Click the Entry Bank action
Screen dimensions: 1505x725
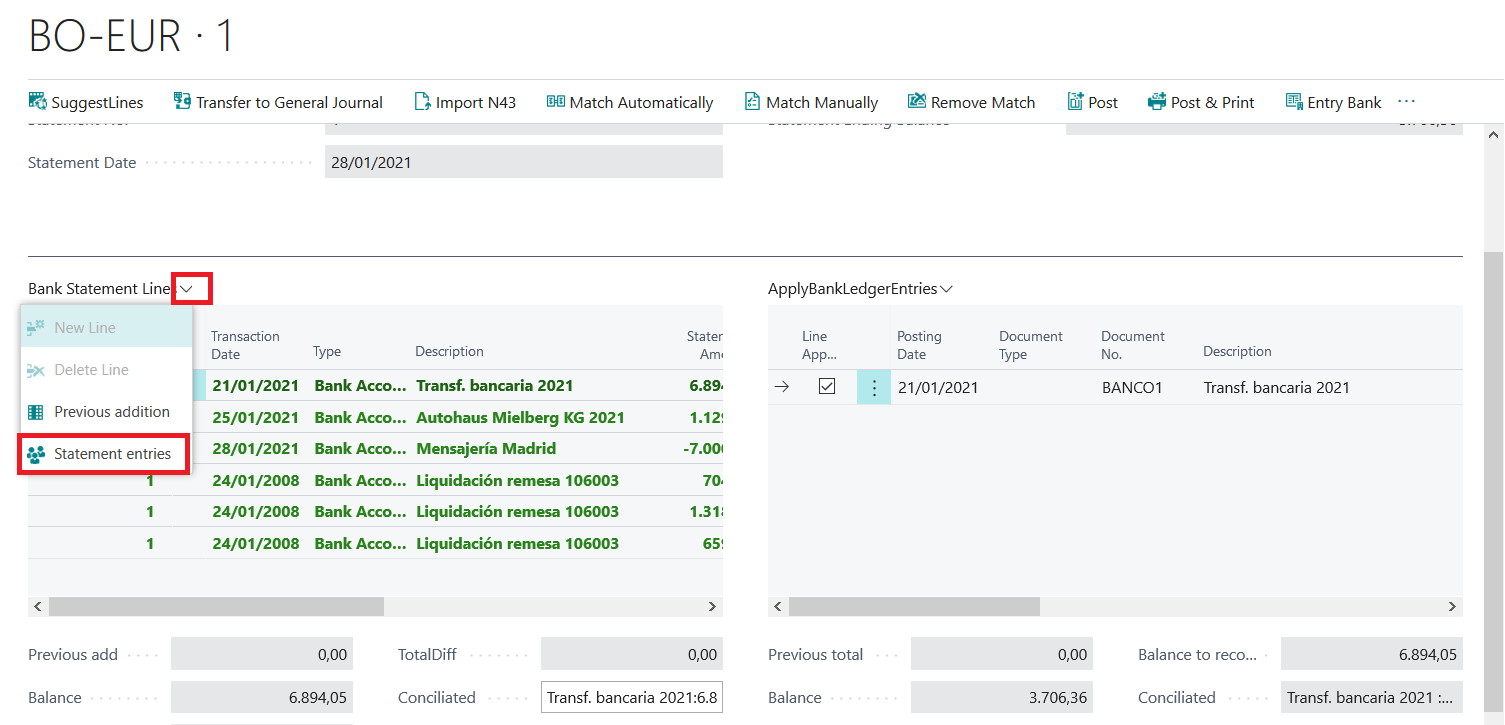coord(1333,102)
